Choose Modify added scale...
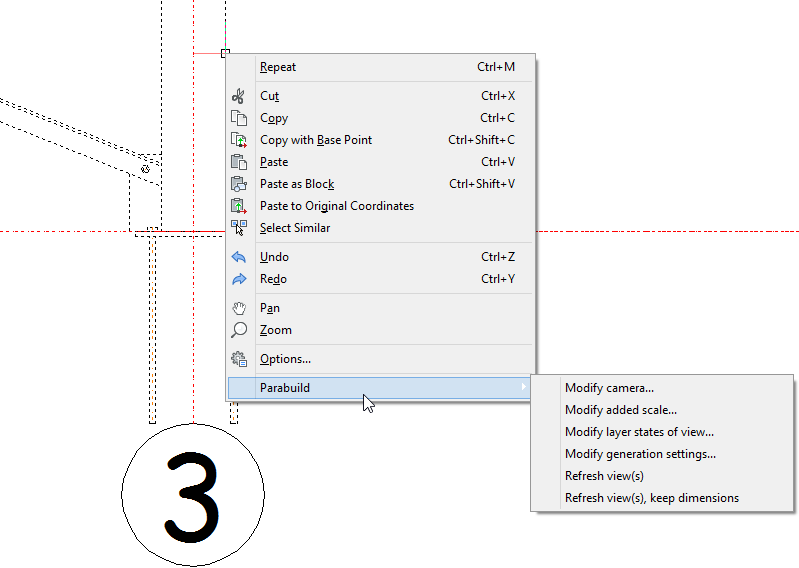 coord(662,410)
